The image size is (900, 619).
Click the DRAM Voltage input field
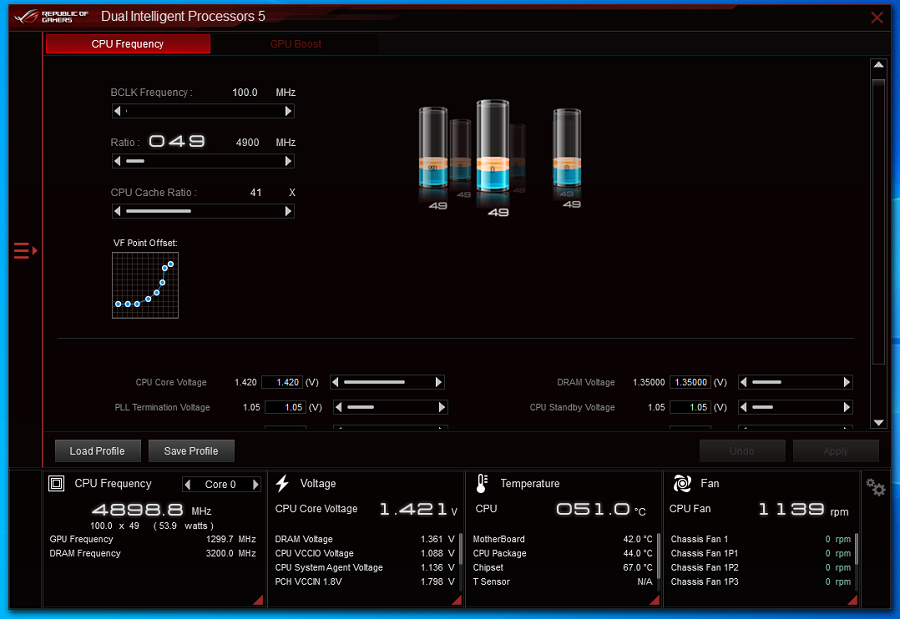click(690, 382)
